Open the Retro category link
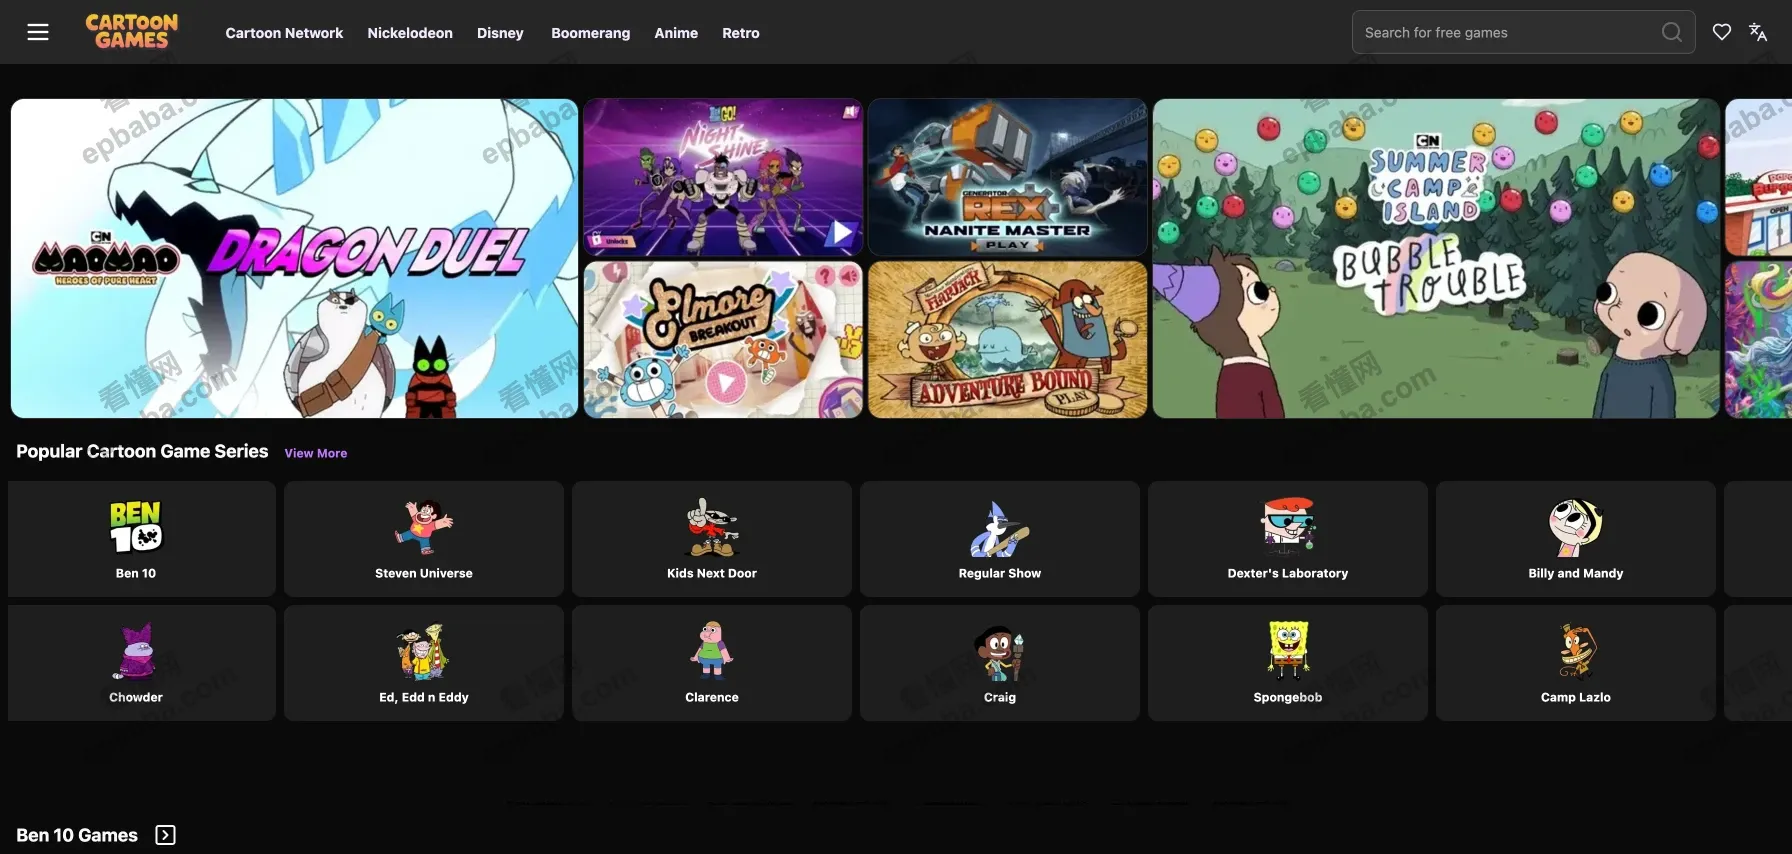Viewport: 1792px width, 854px height. (x=740, y=33)
